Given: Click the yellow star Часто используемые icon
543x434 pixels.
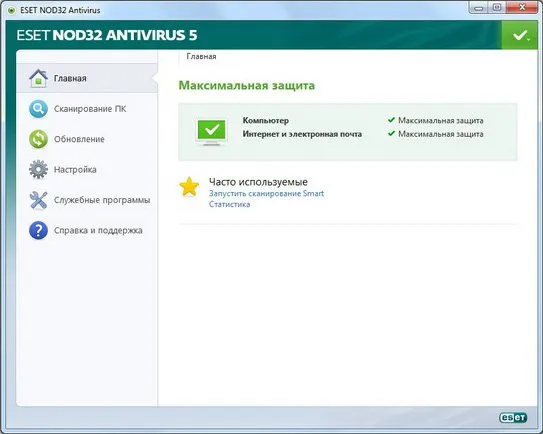Looking at the screenshot, I should coord(189,187).
